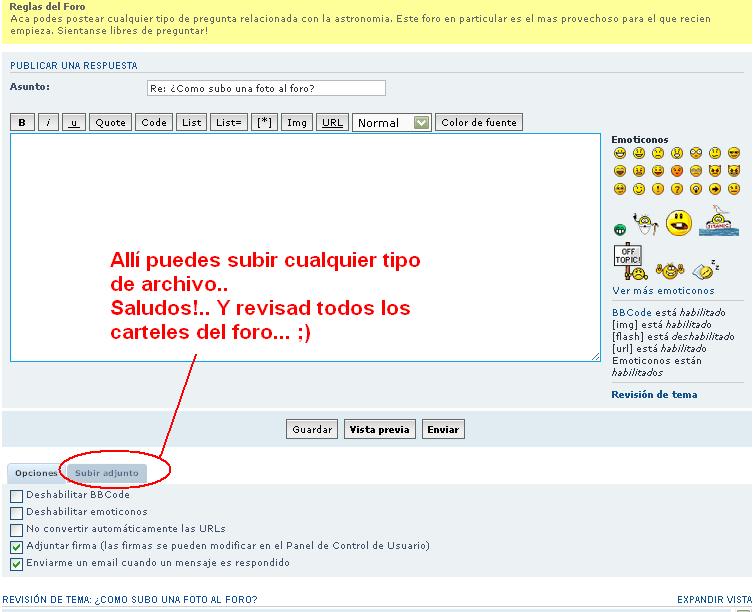The height and width of the screenshot is (612, 756).
Task: Insert the Titanic ship emoticon
Action: coord(719,220)
